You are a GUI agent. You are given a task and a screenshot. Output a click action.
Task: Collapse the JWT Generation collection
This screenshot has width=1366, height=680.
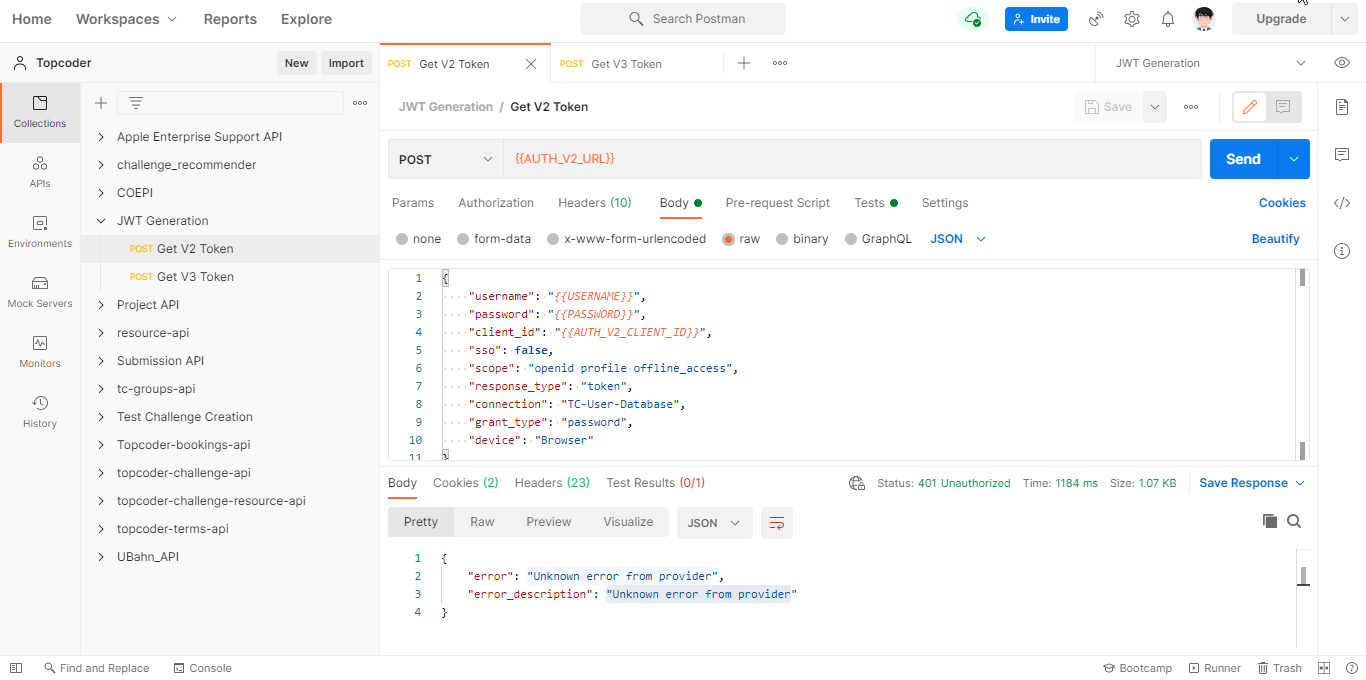point(101,221)
